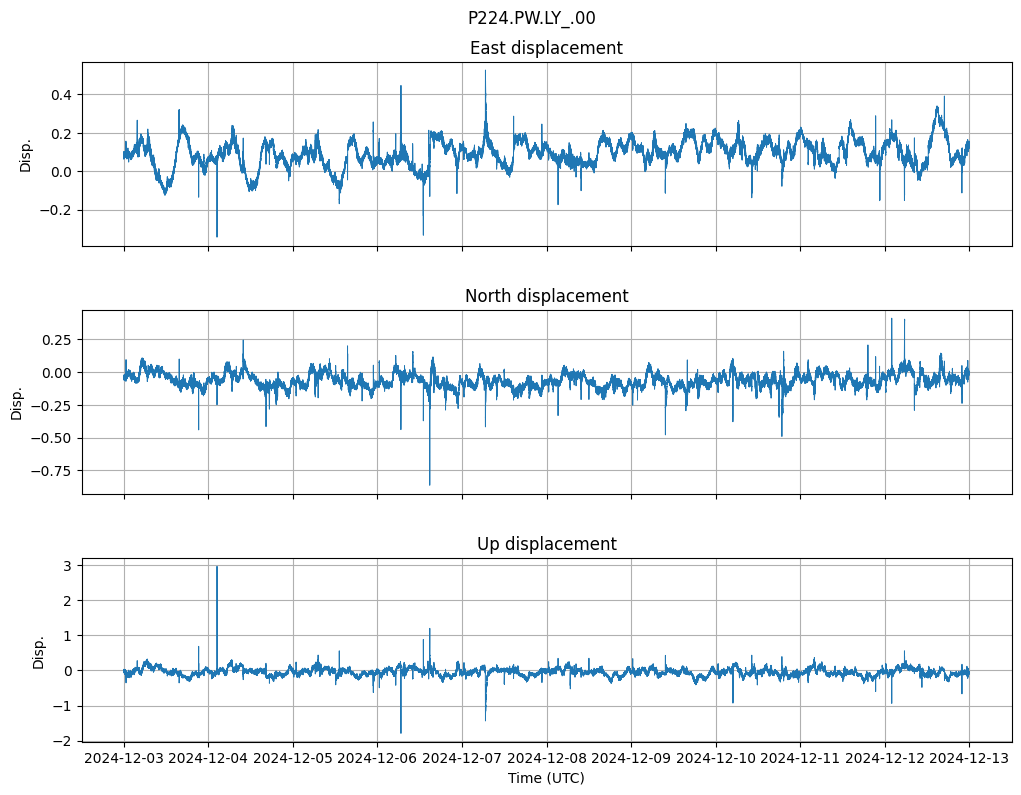Select the North displacement subplot title
Viewport: 1021px width, 795px height.
pos(545,296)
